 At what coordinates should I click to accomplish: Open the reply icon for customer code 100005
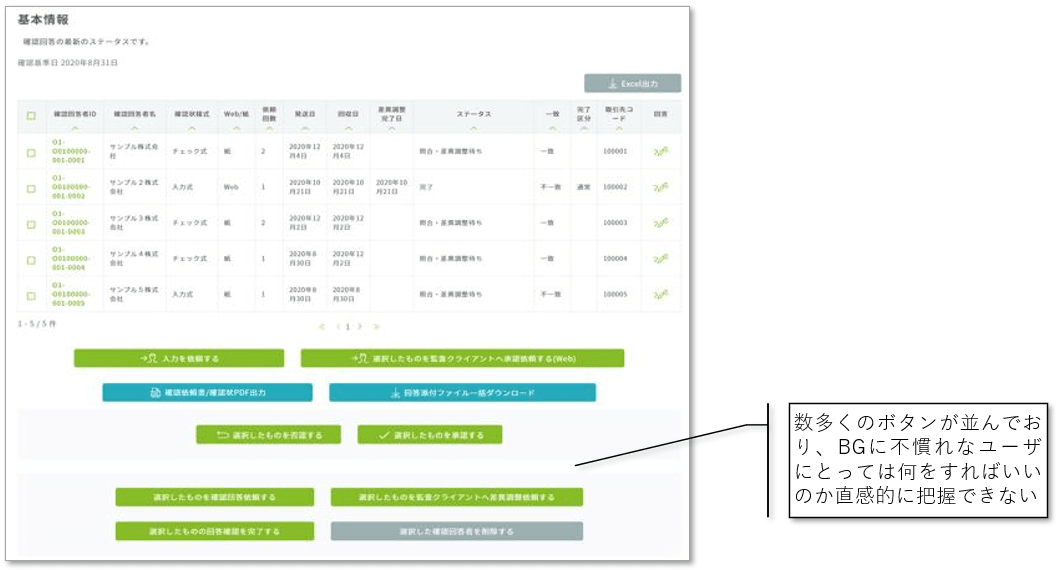click(660, 295)
